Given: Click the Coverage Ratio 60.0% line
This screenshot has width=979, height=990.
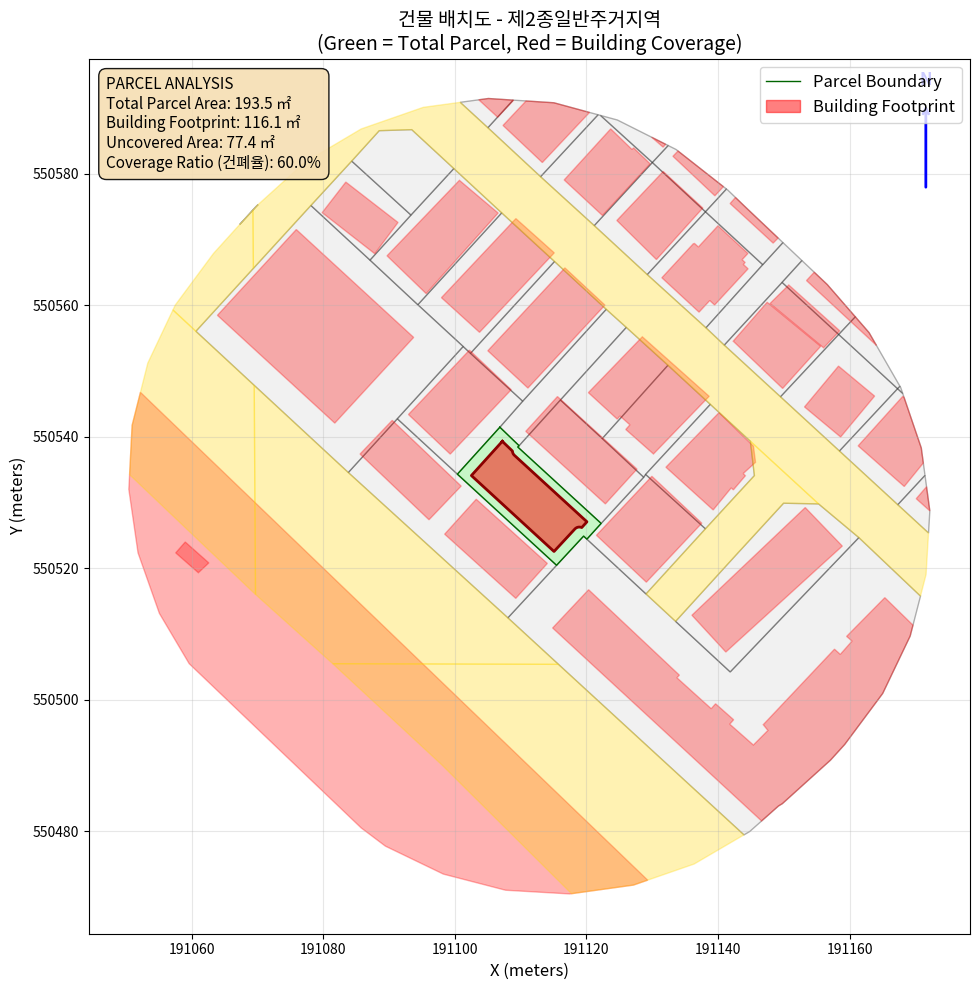Looking at the screenshot, I should coord(213,163).
